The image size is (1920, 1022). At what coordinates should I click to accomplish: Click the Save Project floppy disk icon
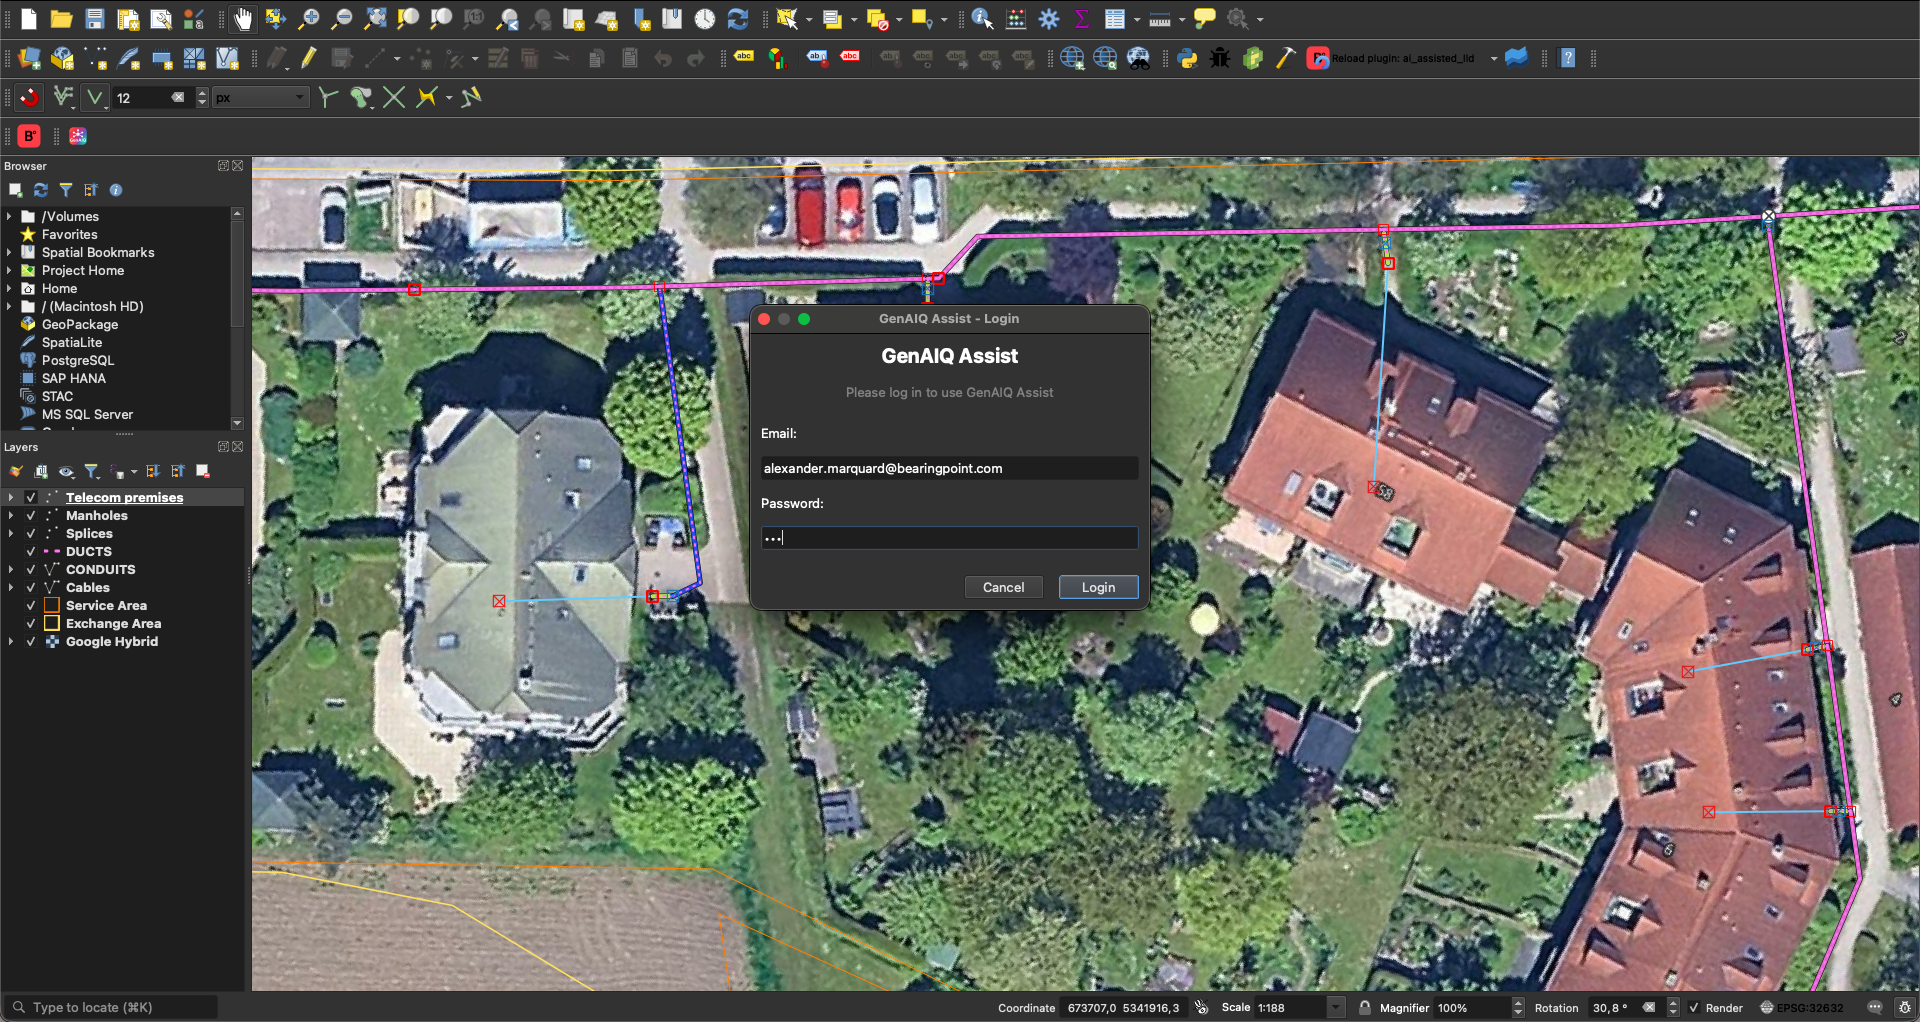pyautogui.click(x=94, y=19)
